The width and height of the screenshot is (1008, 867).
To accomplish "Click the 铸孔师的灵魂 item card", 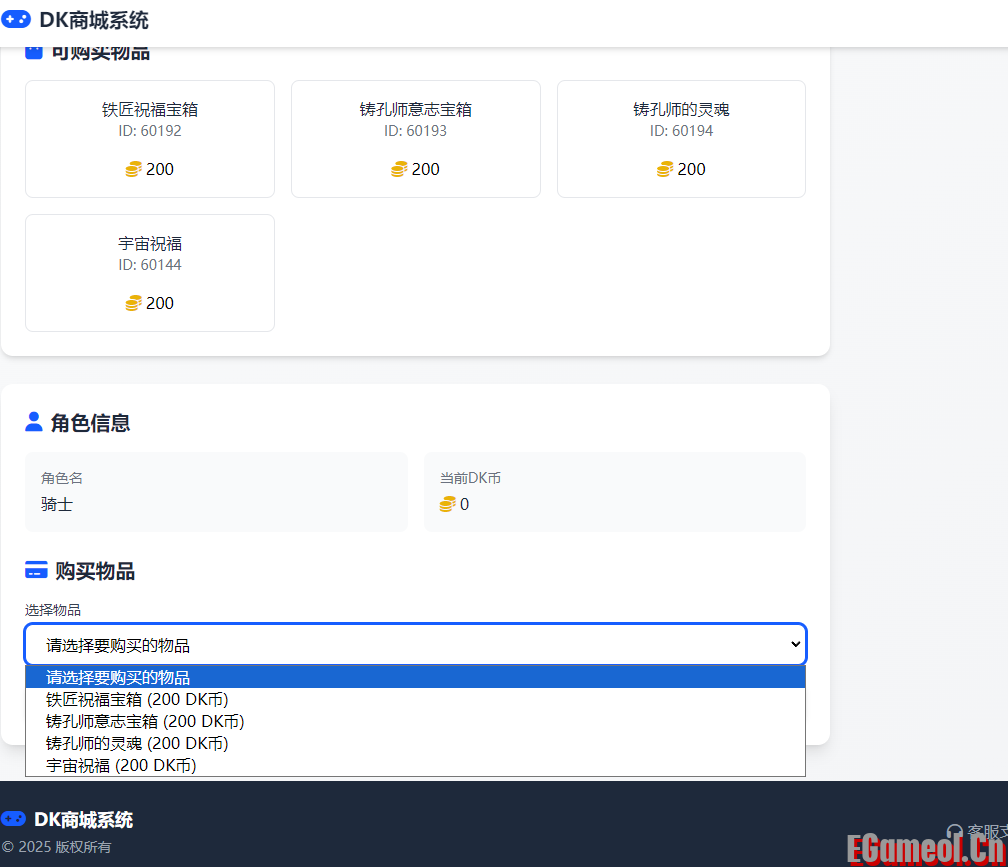I will (x=681, y=139).
